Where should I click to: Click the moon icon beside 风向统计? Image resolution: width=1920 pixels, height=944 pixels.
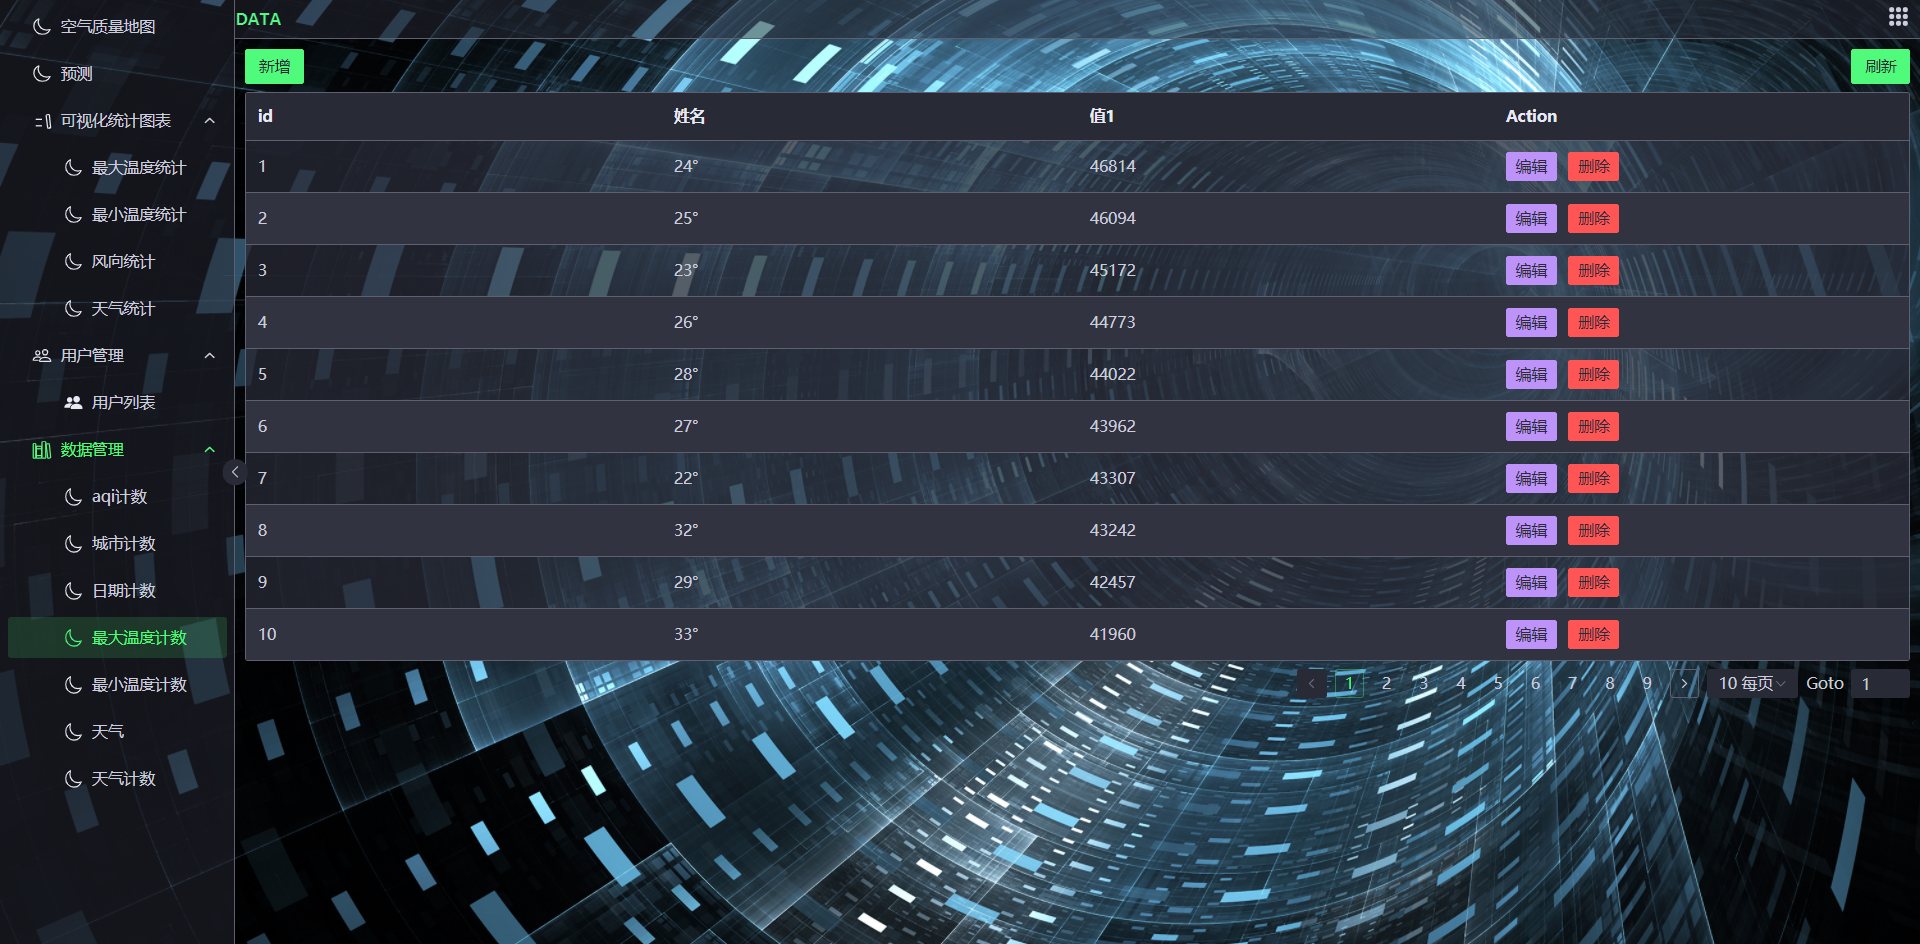(x=73, y=261)
